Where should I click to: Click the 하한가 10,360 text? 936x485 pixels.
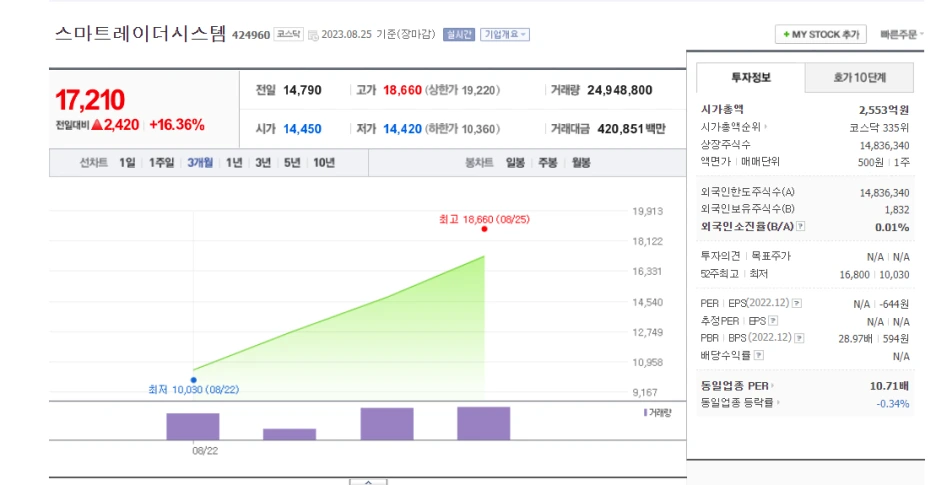(463, 129)
